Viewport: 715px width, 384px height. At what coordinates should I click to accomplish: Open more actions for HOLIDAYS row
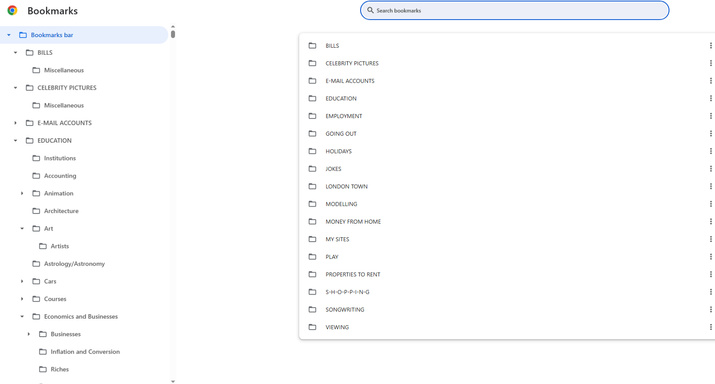(x=710, y=151)
